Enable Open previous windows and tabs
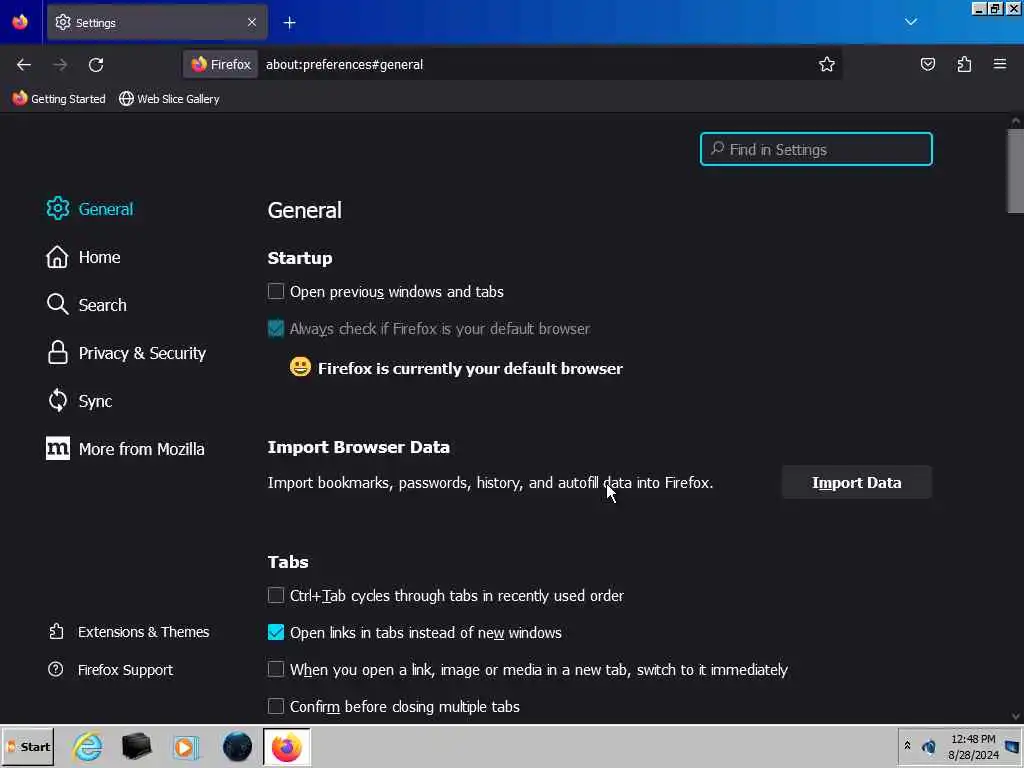Viewport: 1024px width, 768px height. tap(276, 291)
